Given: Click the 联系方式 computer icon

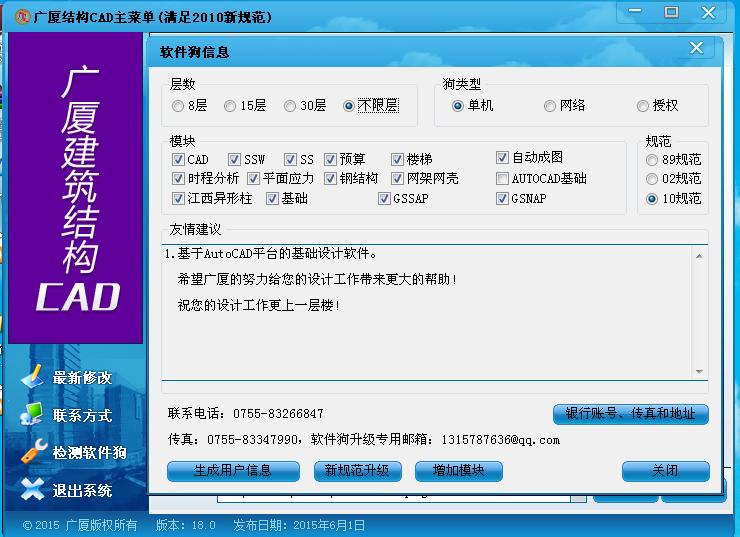Looking at the screenshot, I should [32, 414].
